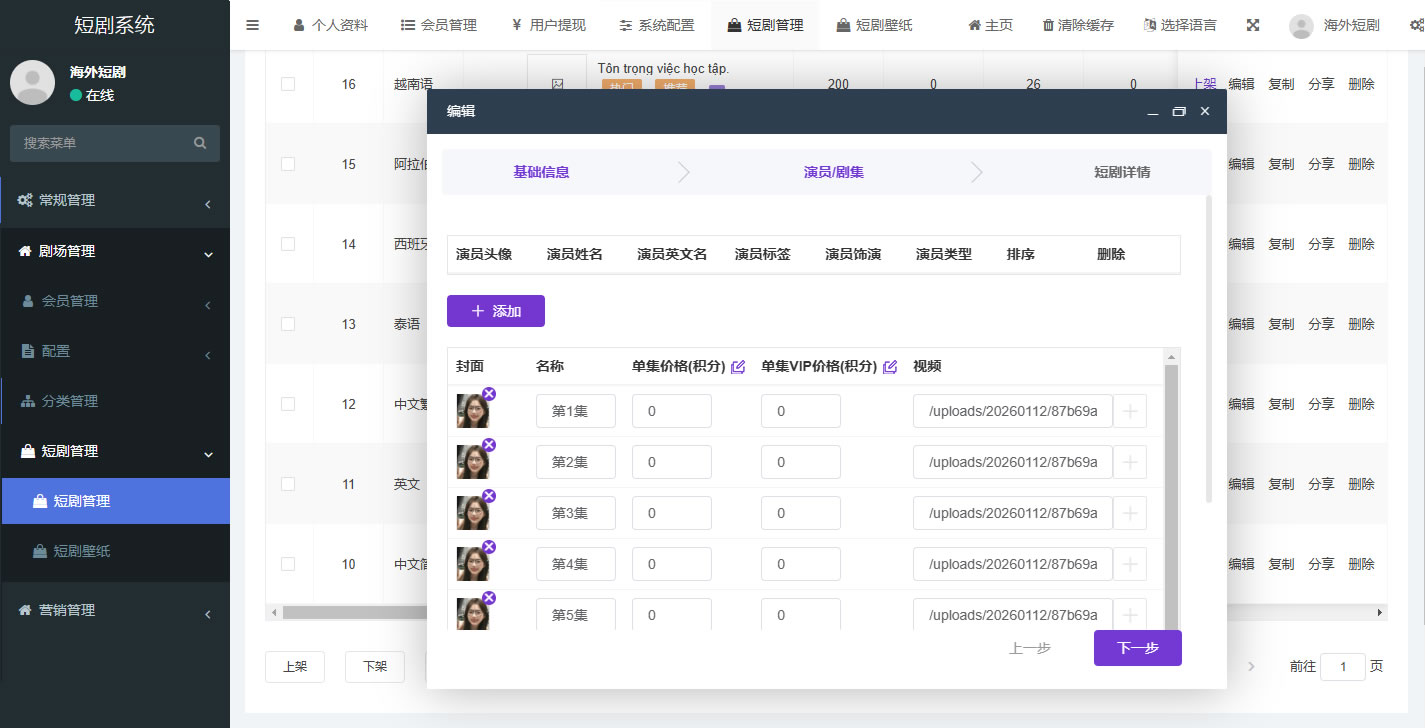Expand 常规管理 sidebar menu
Image resolution: width=1425 pixels, height=728 pixels.
[115, 200]
